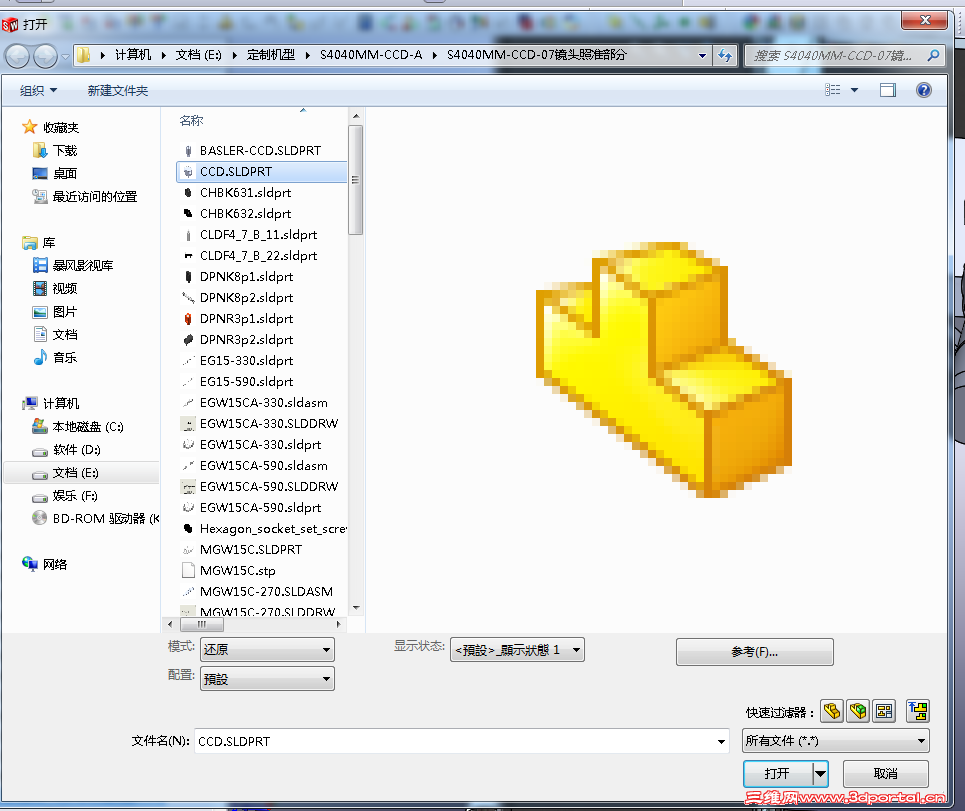Select file MGW15C.stp
This screenshot has width=965, height=811.
238,570
